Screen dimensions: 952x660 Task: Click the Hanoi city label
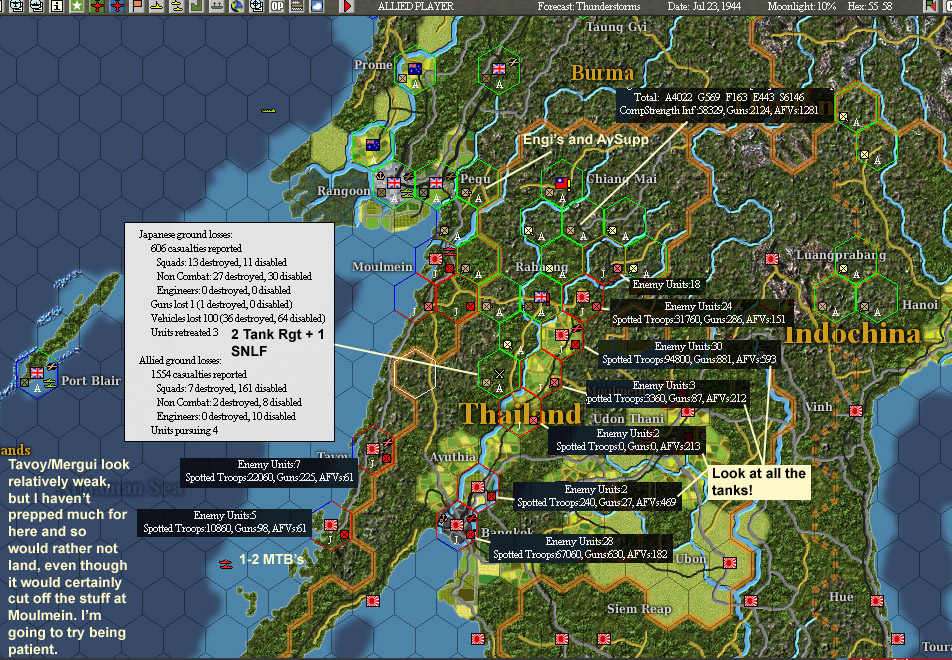920,305
